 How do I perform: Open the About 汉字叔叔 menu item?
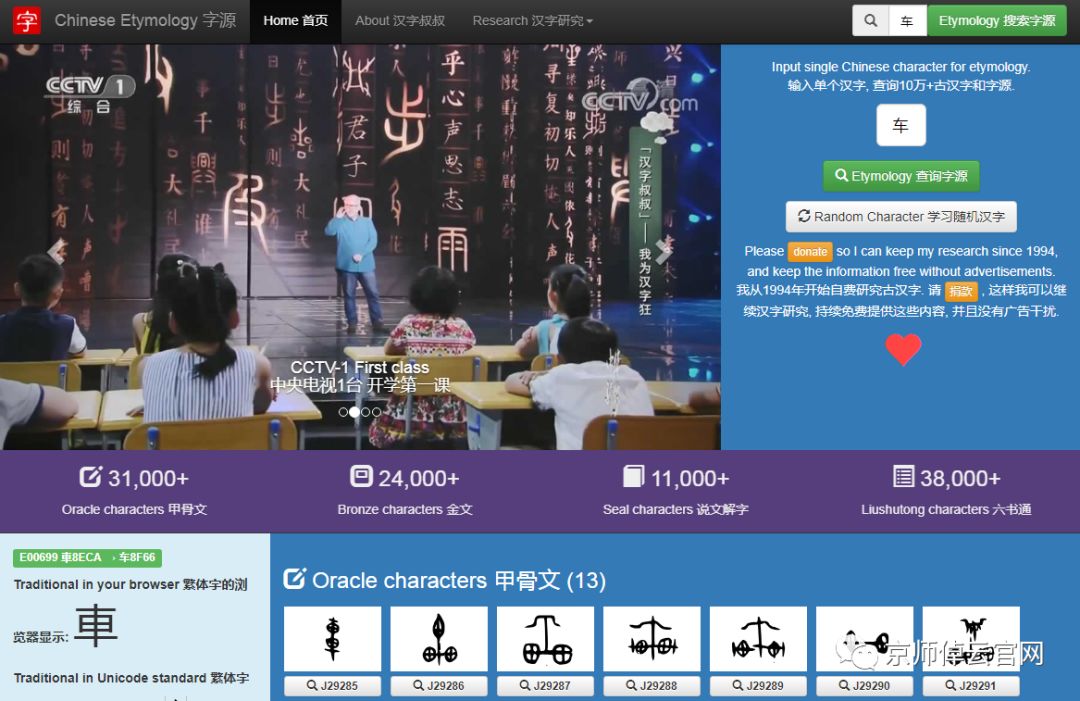pos(400,20)
